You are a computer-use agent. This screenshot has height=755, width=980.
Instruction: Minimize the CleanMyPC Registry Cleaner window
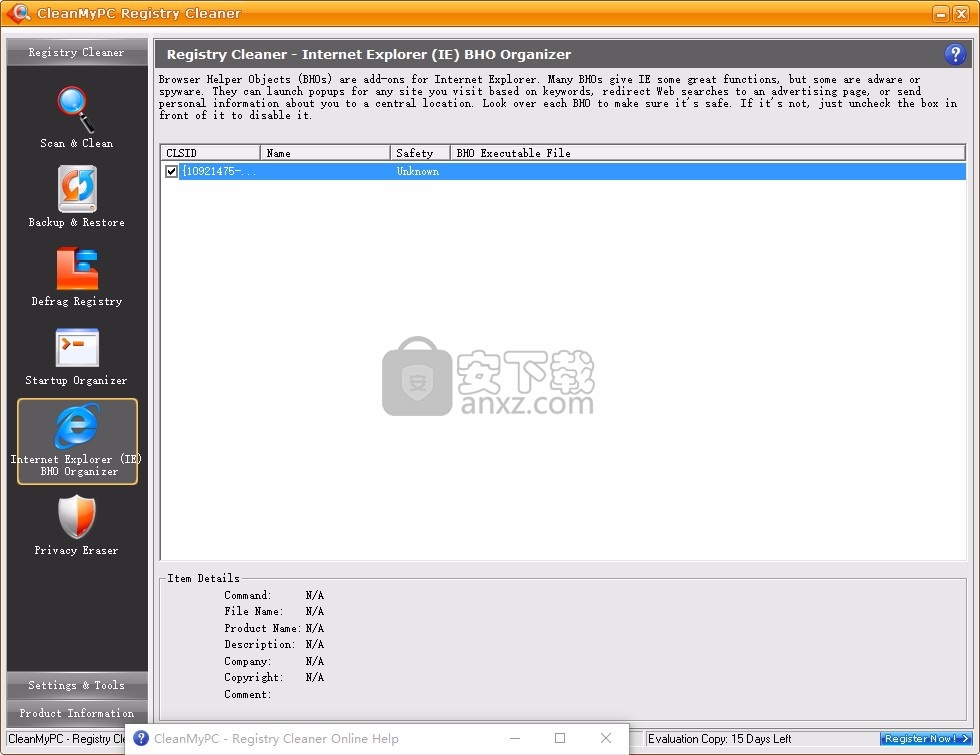click(x=941, y=13)
